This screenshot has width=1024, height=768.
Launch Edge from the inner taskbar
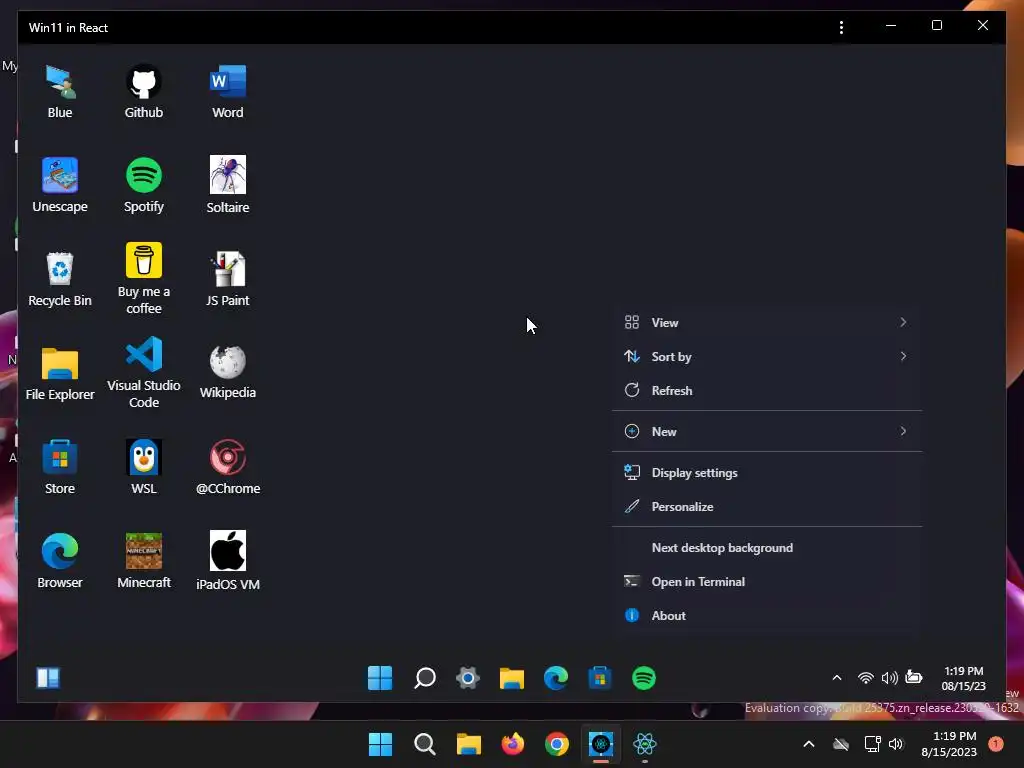click(556, 678)
